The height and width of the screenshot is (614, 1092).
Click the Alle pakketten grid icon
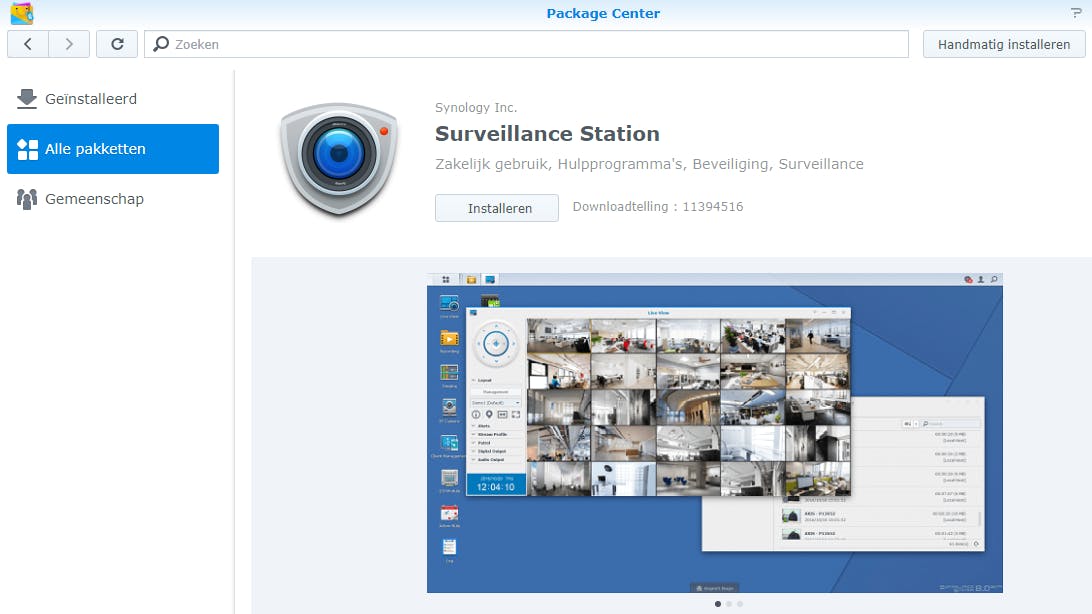pos(27,149)
